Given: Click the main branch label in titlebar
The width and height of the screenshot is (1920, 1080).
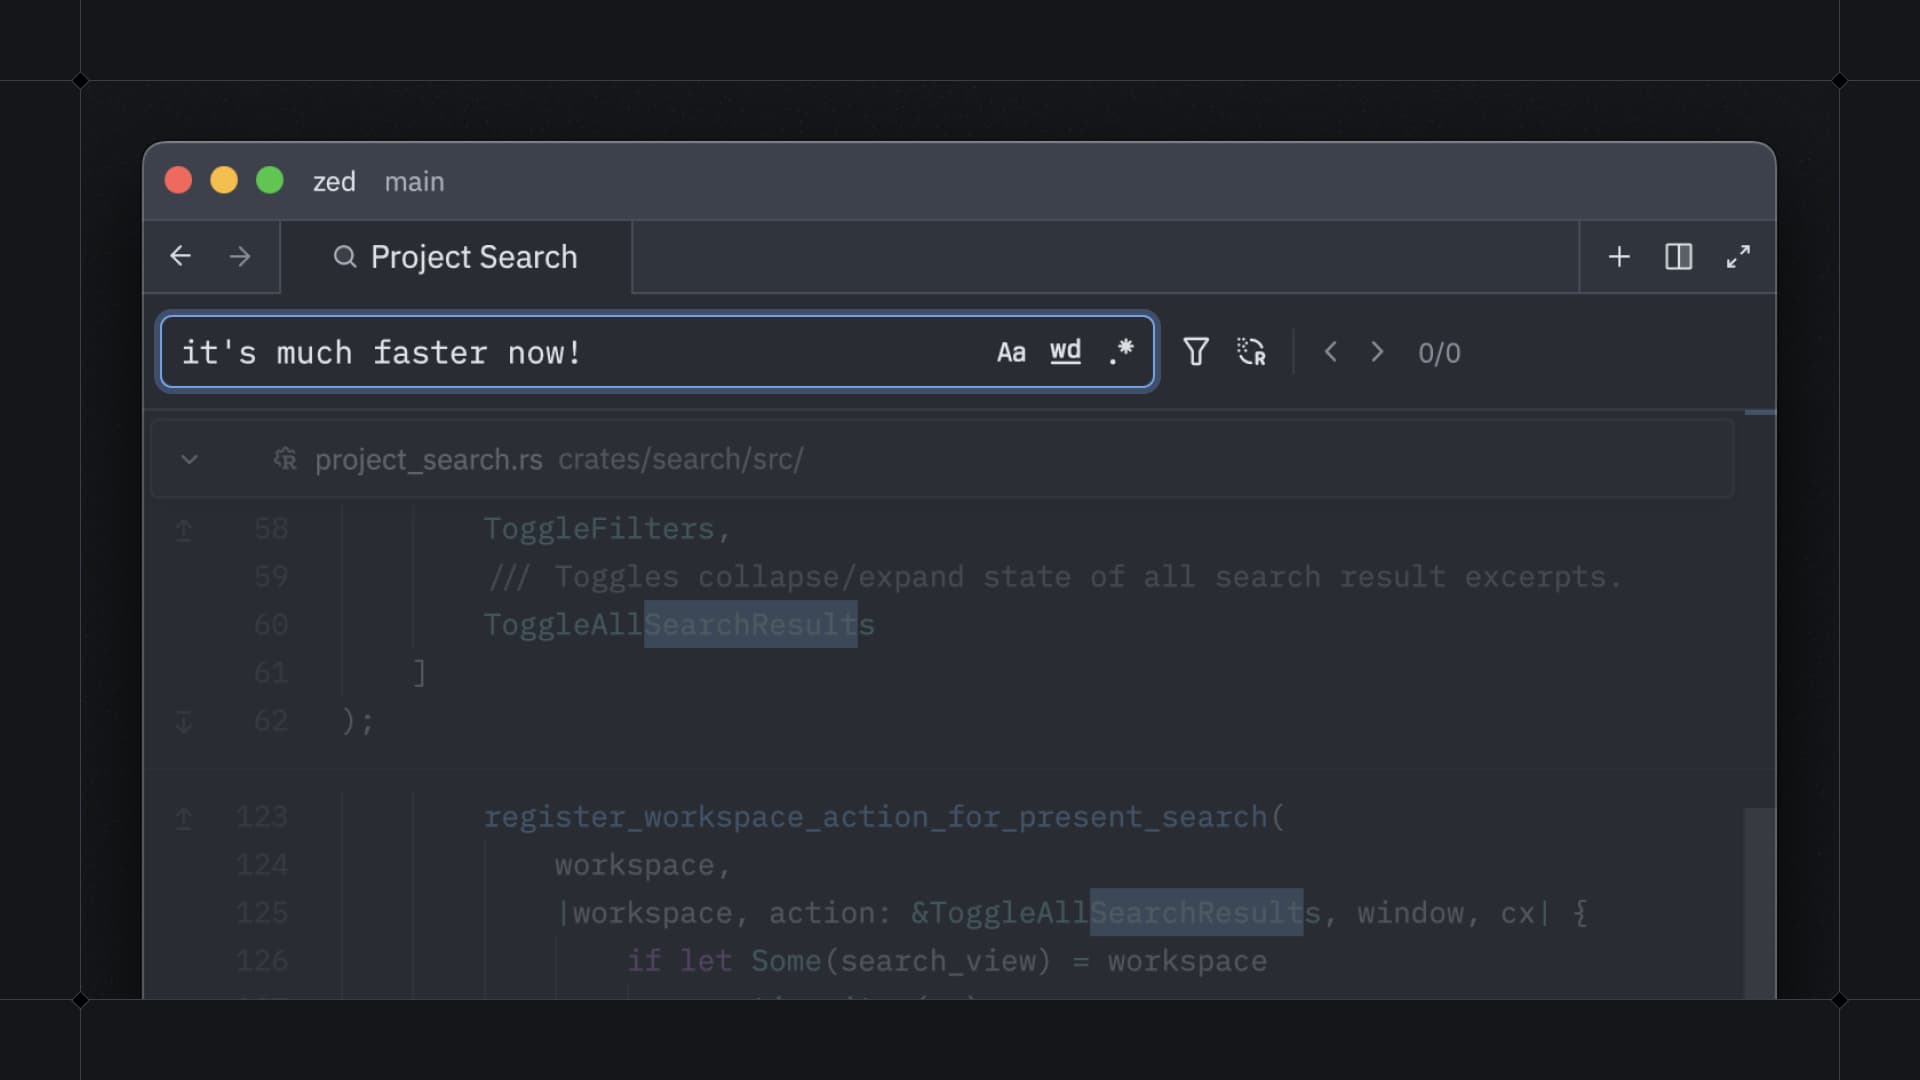Looking at the screenshot, I should (414, 181).
